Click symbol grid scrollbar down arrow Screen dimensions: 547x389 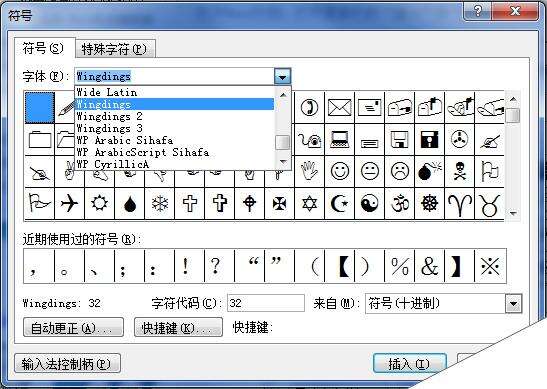pos(513,213)
